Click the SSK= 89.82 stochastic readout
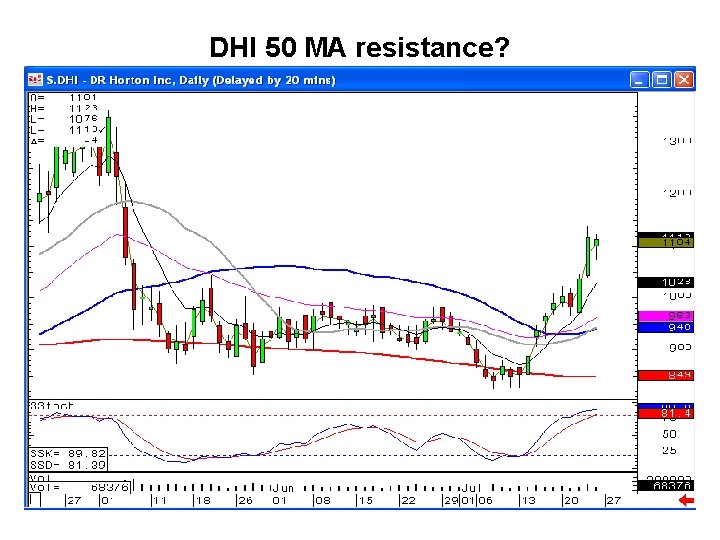 coord(68,454)
